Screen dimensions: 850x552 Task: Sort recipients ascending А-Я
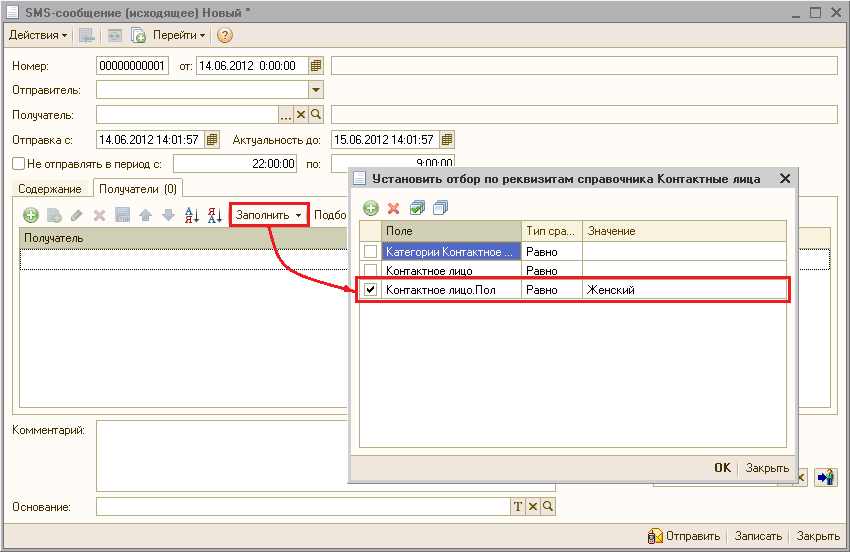191,215
